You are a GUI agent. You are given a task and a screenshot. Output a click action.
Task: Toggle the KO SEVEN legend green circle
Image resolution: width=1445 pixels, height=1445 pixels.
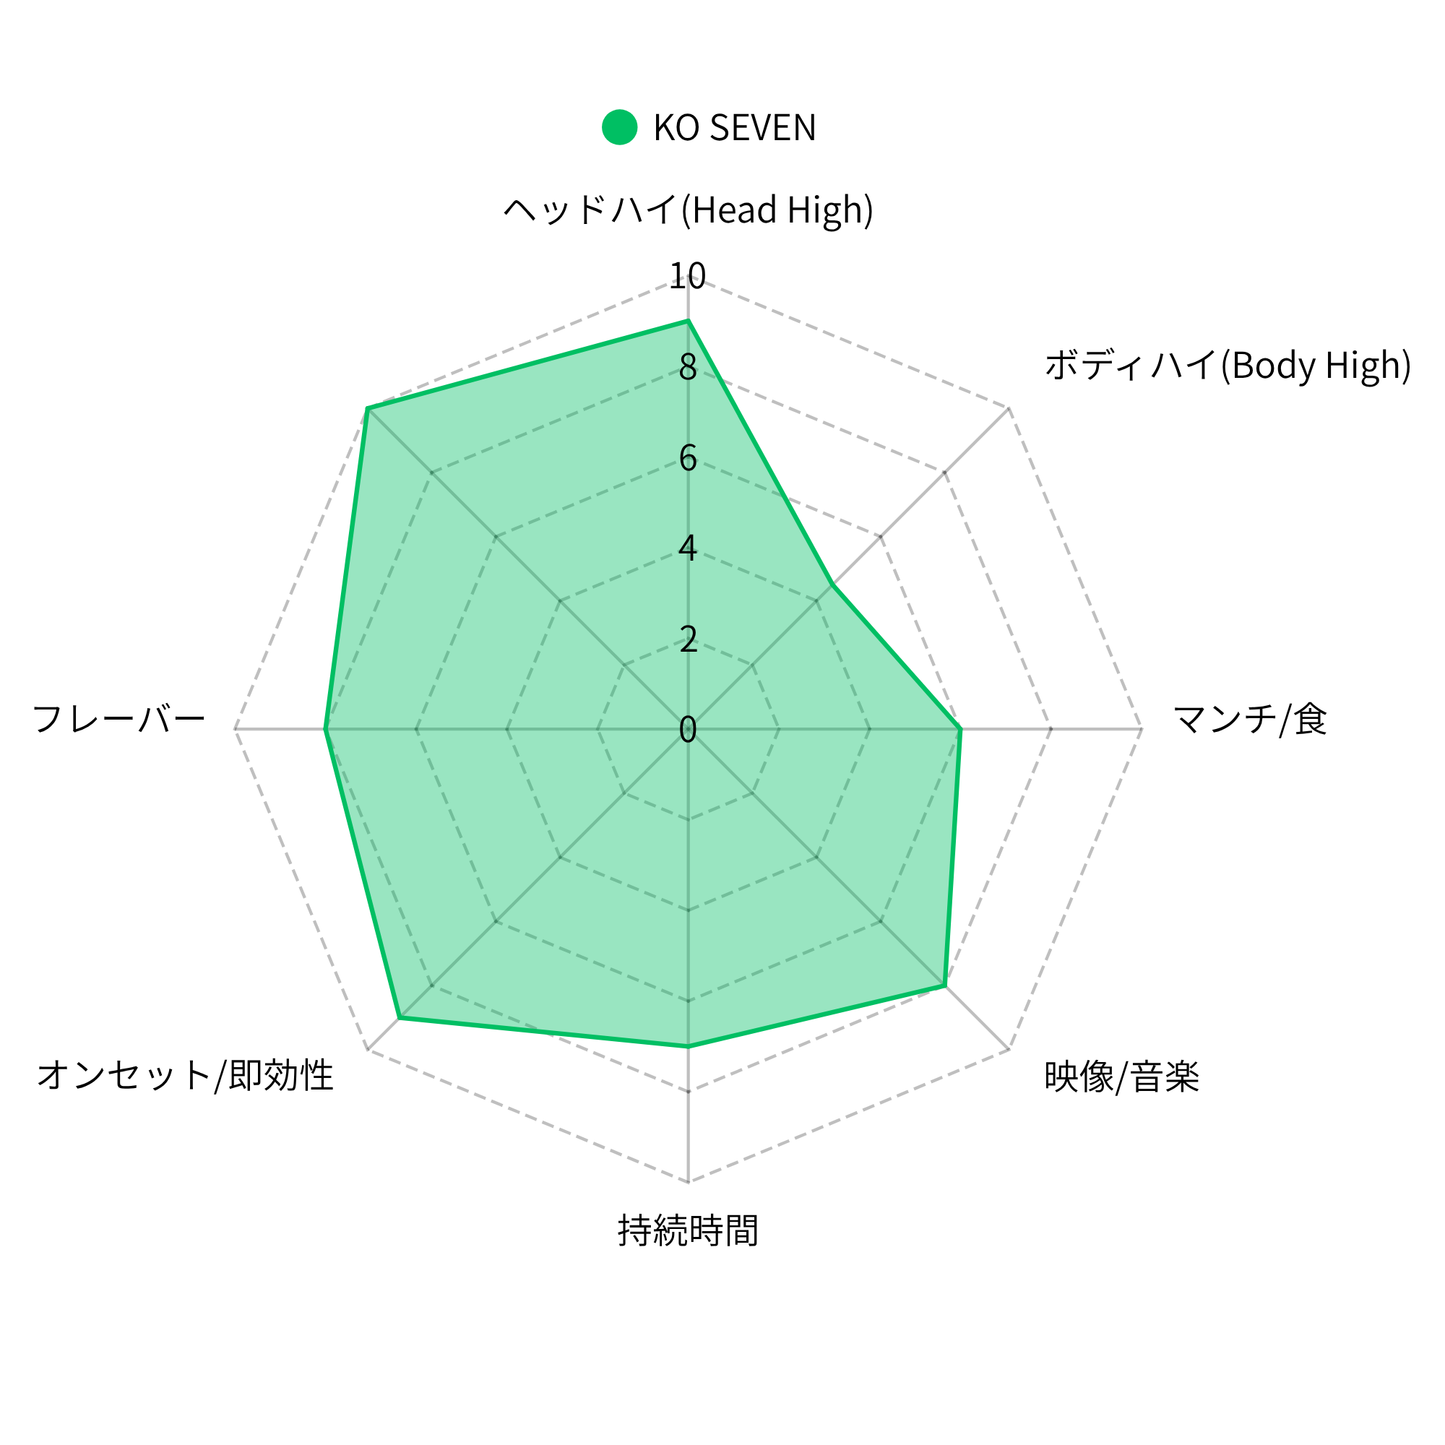(x=620, y=127)
